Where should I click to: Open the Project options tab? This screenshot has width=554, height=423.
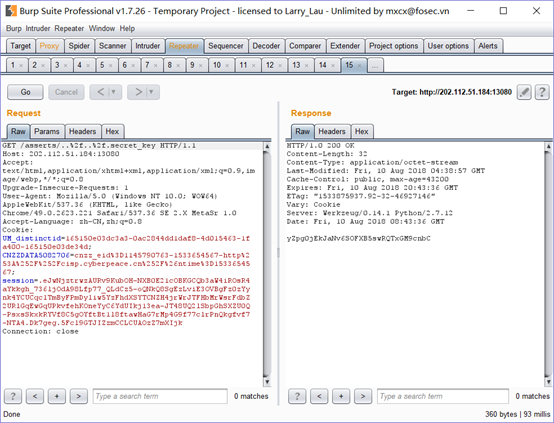point(394,46)
